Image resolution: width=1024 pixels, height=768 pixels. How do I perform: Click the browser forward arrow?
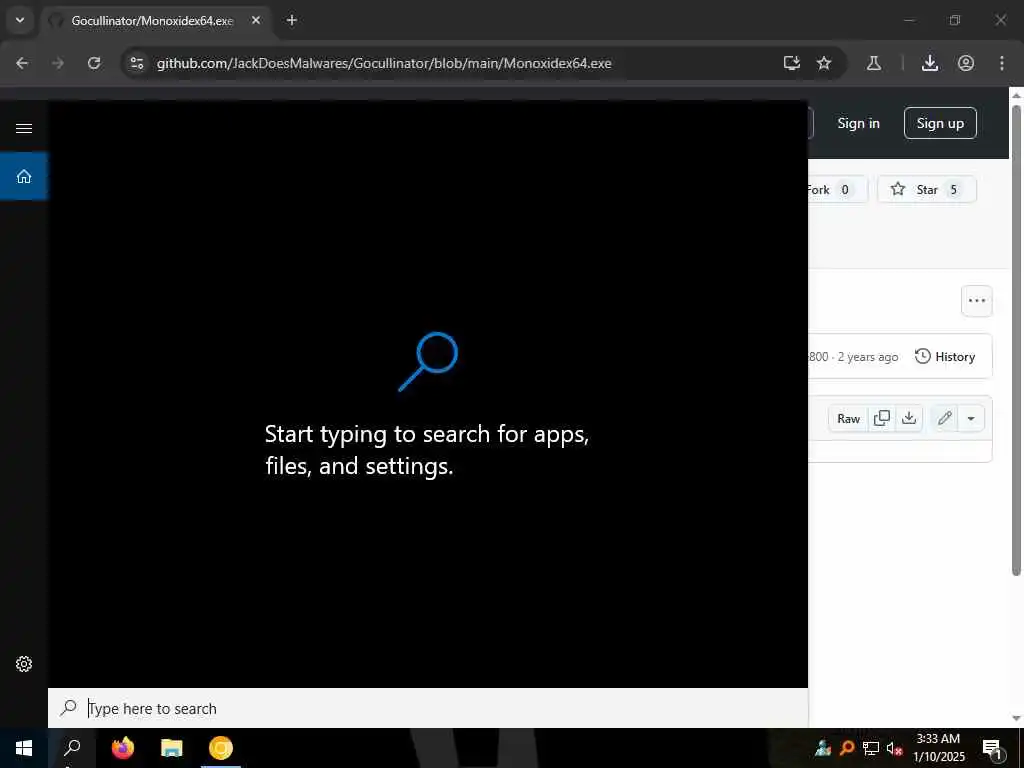(58, 63)
